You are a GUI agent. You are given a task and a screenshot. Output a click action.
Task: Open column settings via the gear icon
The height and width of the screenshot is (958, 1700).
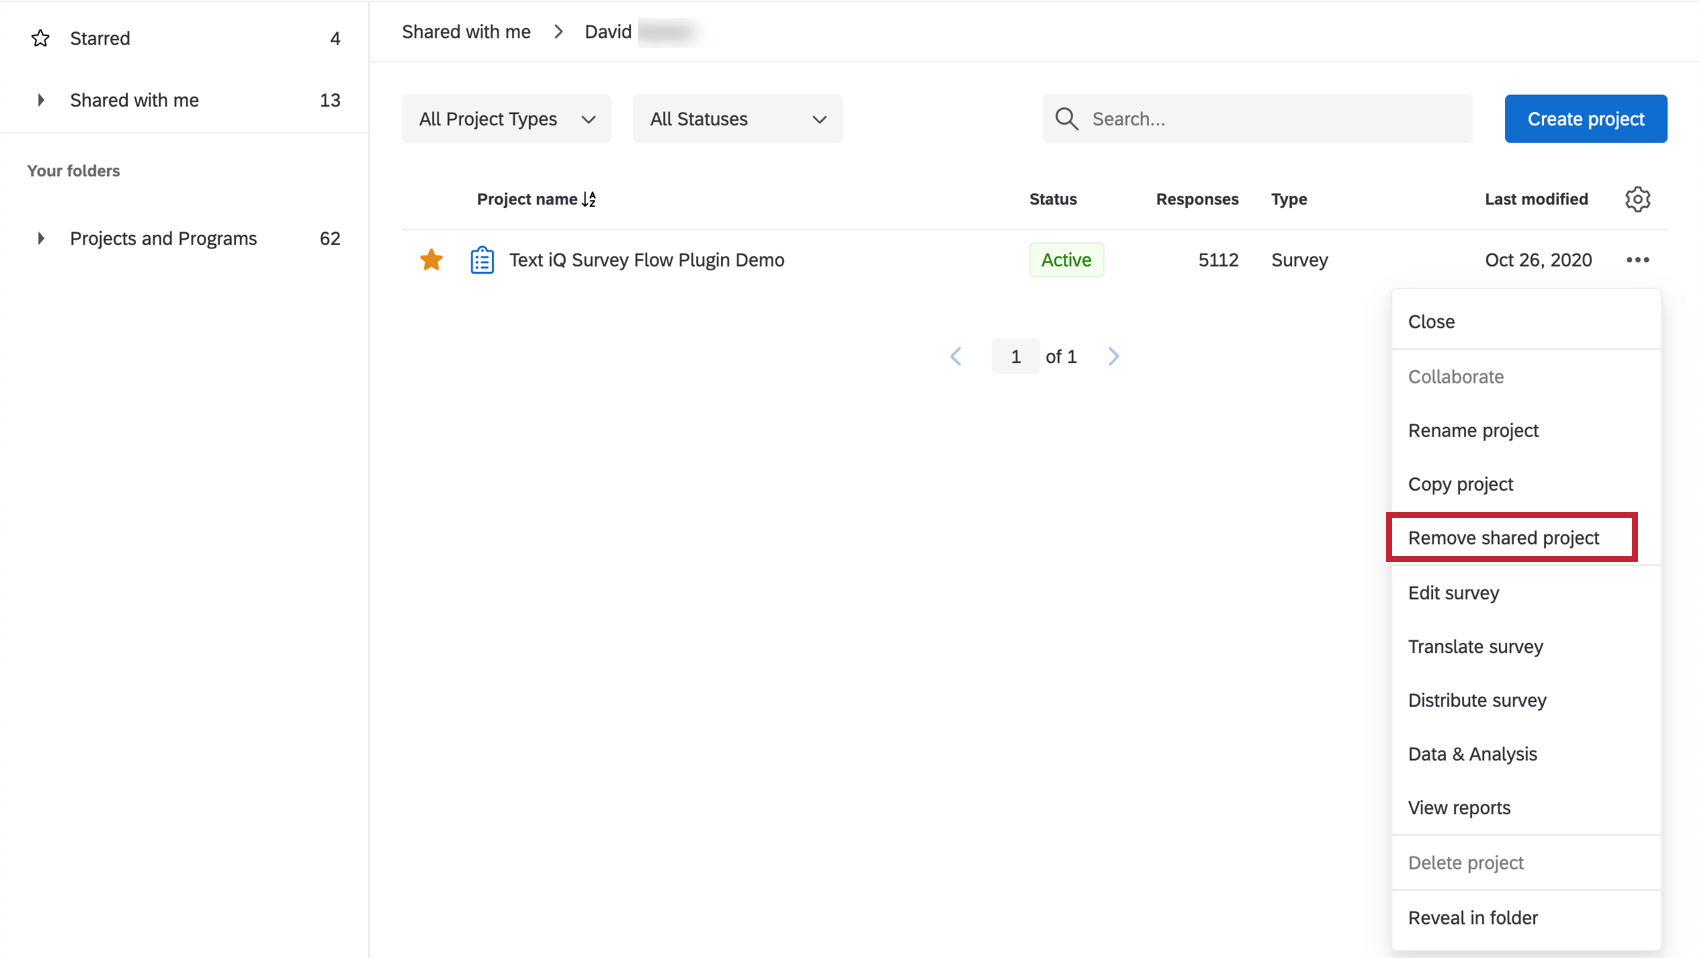1637,199
